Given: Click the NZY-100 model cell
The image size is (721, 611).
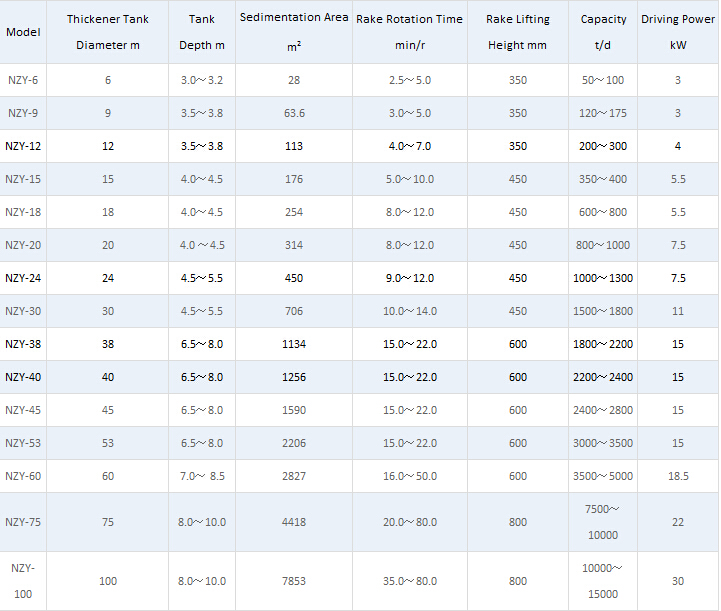Looking at the screenshot, I should point(23,581).
